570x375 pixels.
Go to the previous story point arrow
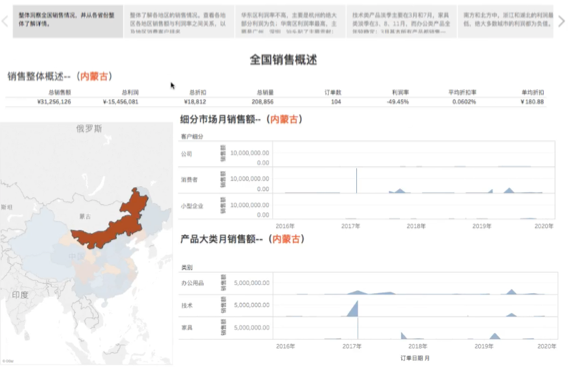click(x=5, y=21)
